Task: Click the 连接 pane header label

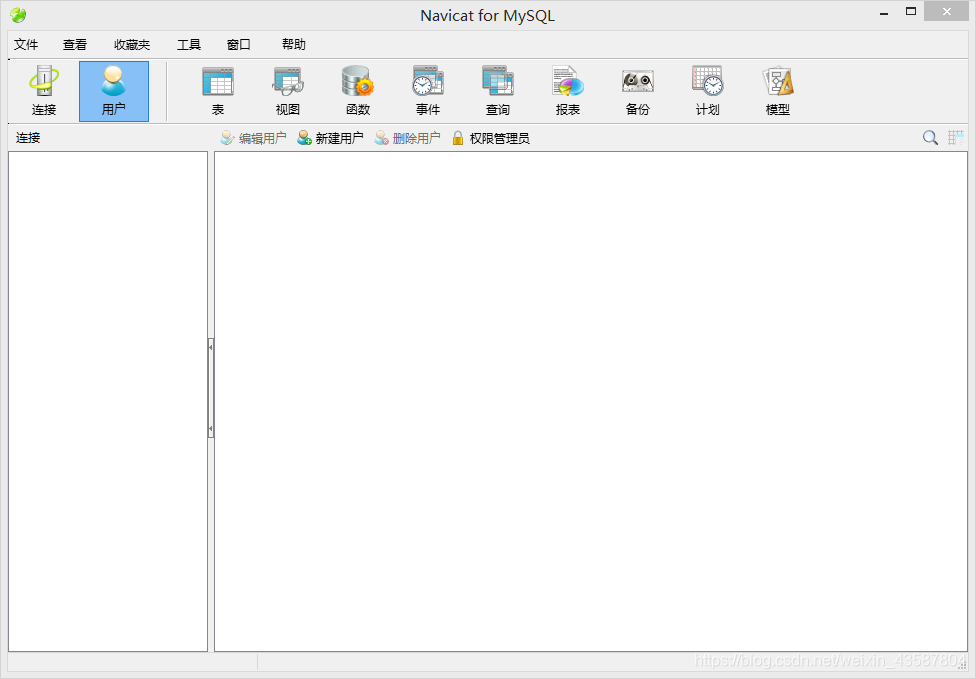Action: [28, 138]
